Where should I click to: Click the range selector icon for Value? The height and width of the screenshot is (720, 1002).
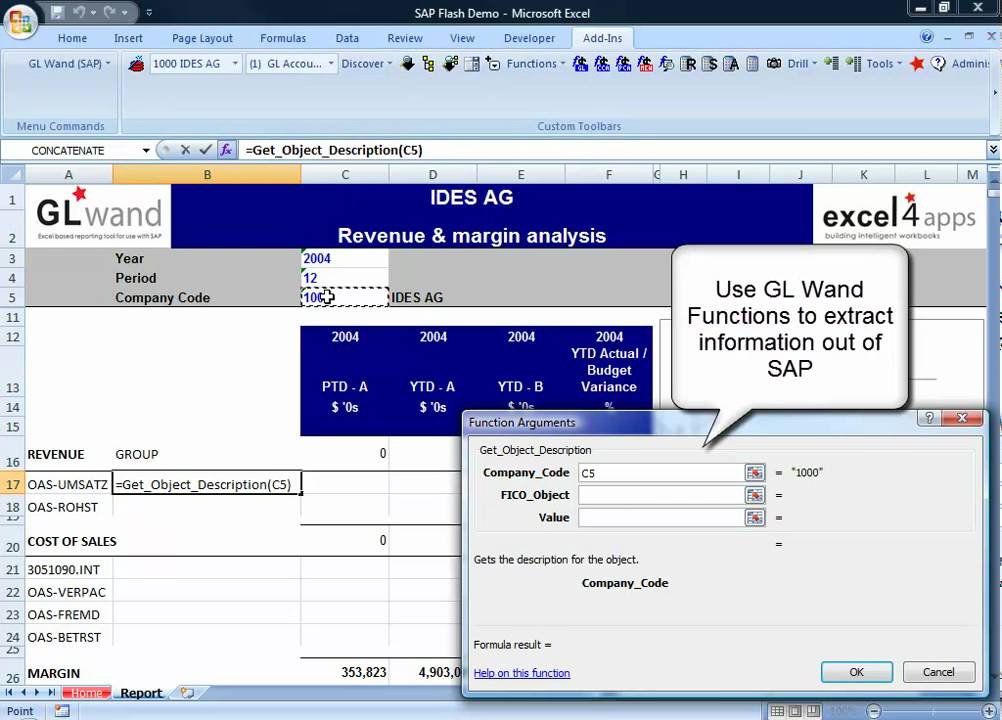(755, 517)
